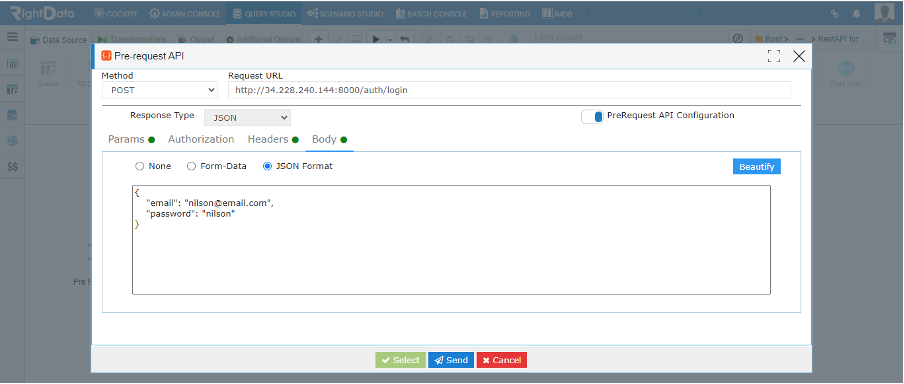Click the first left sidebar icon below the menu
Screen dimensions: 904x384
click(x=12, y=63)
